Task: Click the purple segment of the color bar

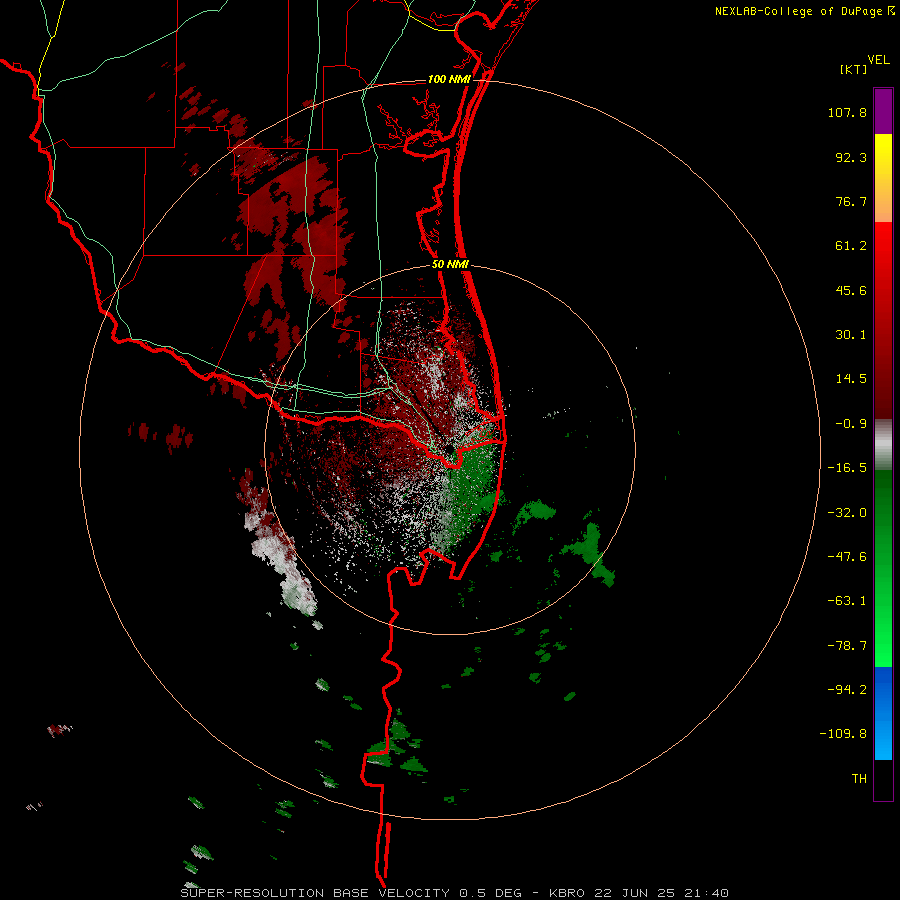Action: tap(883, 111)
